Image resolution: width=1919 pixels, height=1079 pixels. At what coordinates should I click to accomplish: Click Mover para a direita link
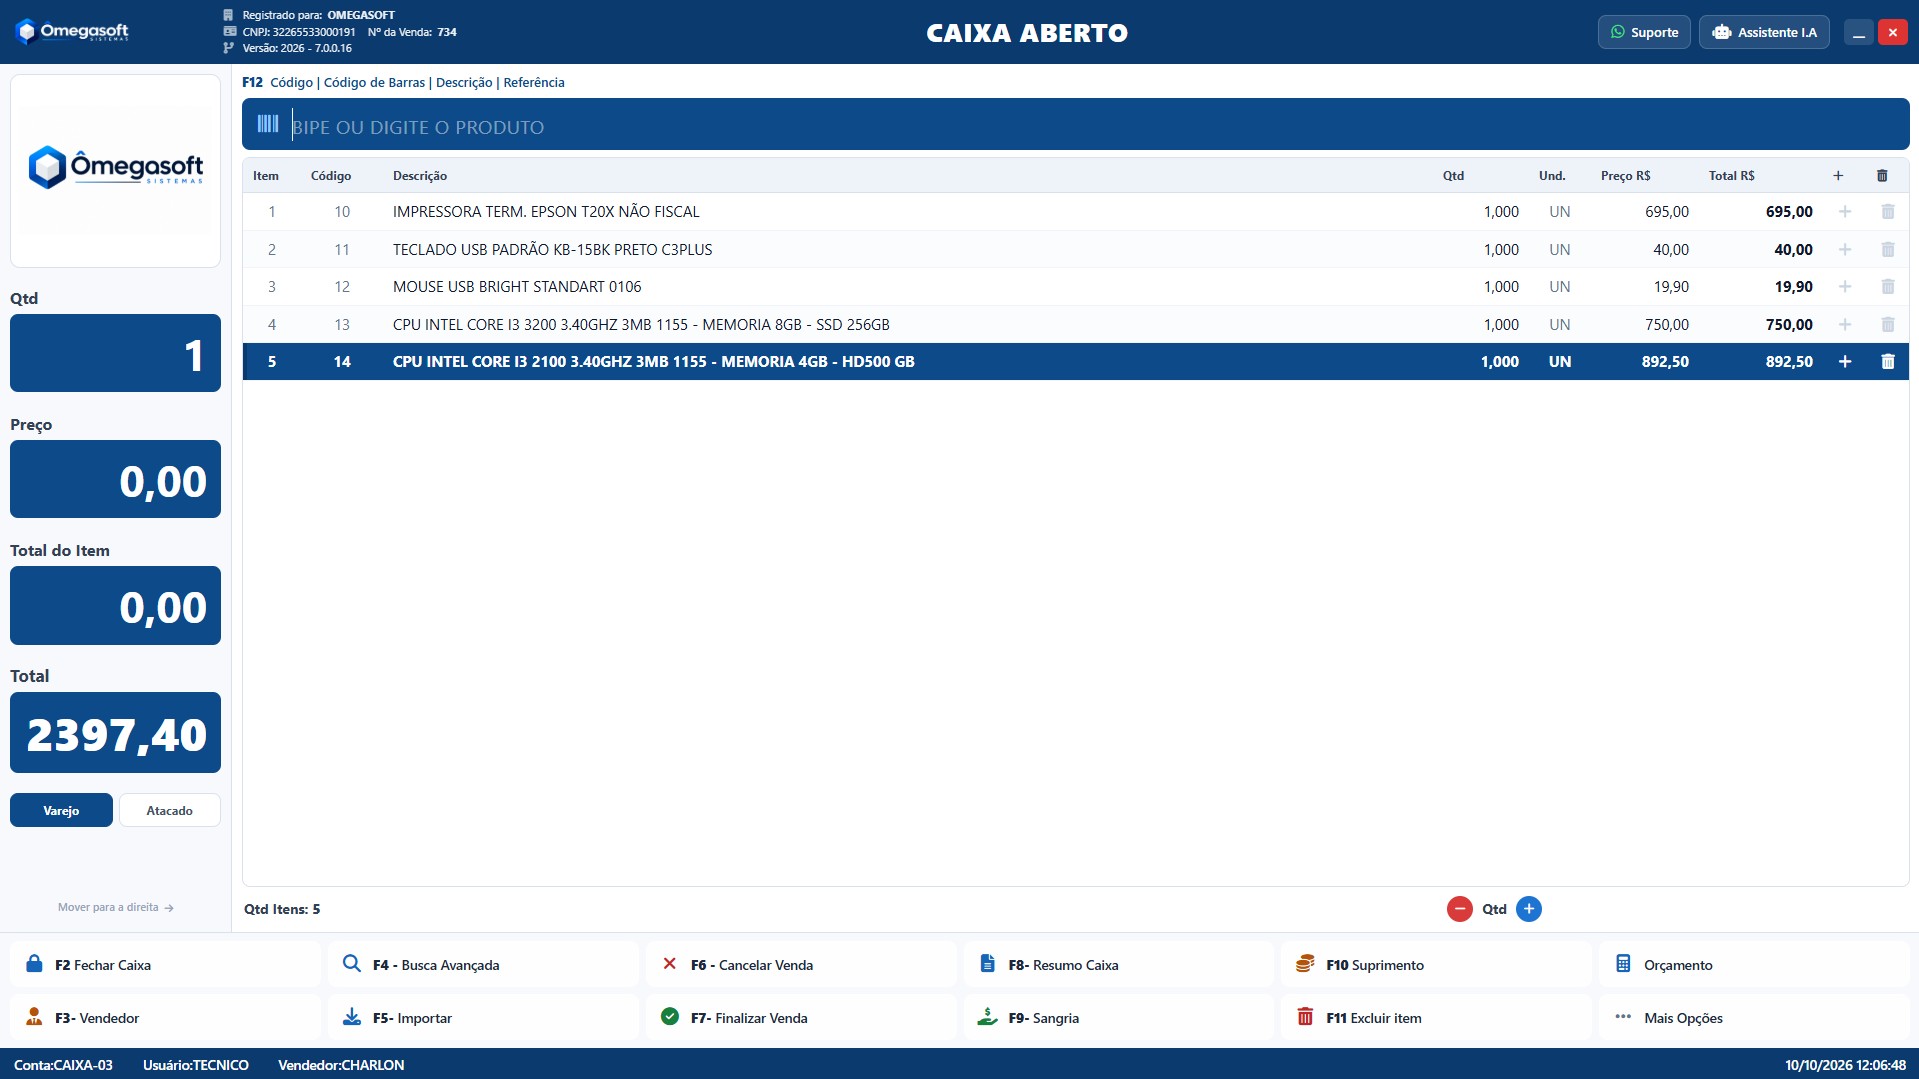[x=116, y=908]
